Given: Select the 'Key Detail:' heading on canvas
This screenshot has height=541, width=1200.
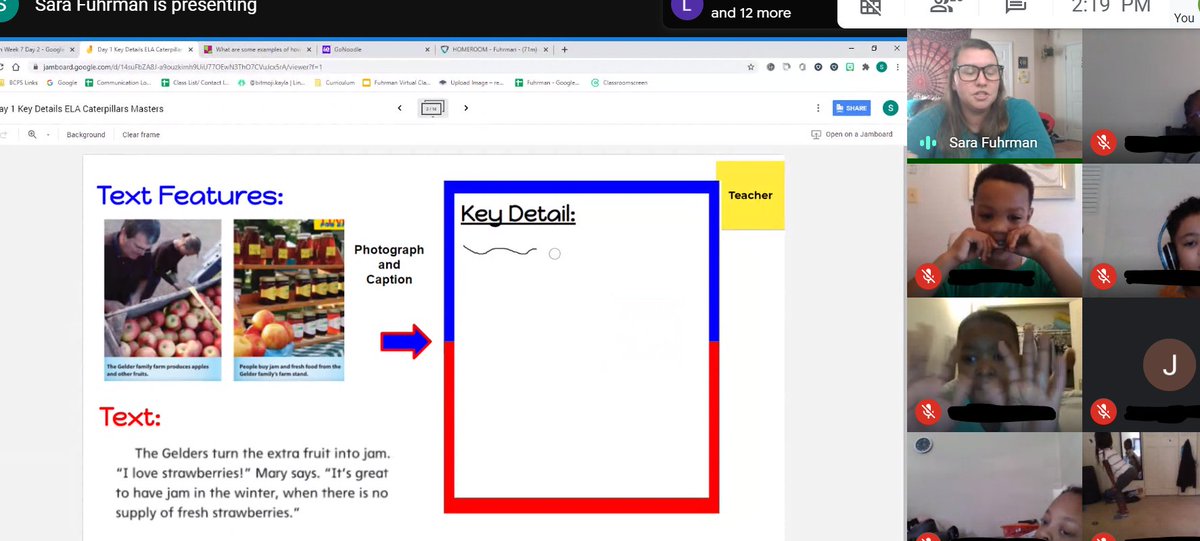Looking at the screenshot, I should 518,214.
